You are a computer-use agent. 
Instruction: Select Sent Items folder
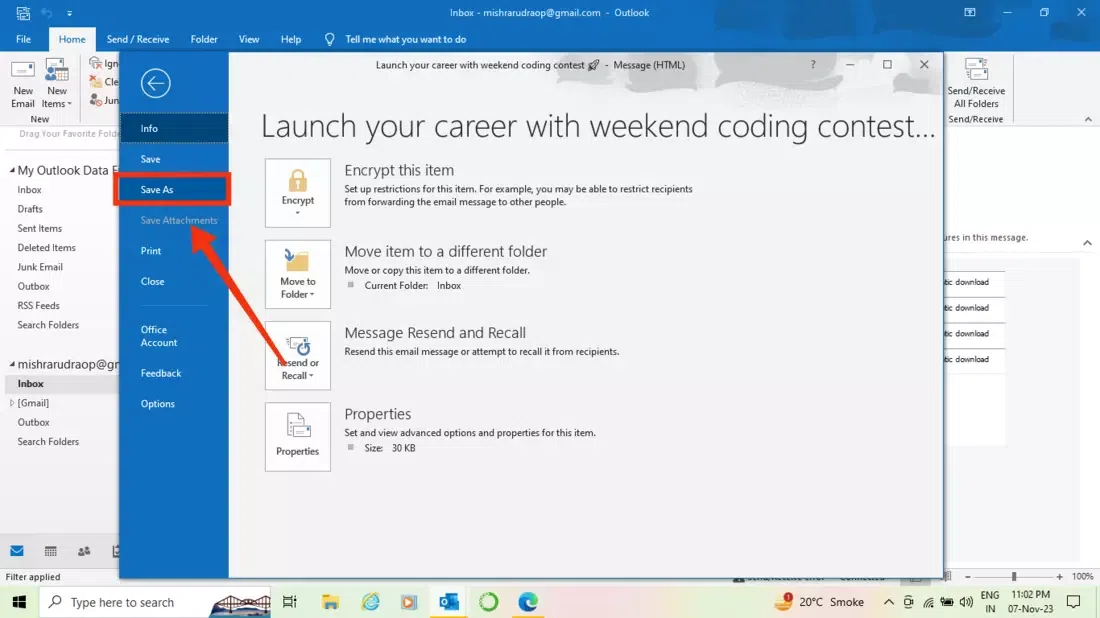(39, 228)
